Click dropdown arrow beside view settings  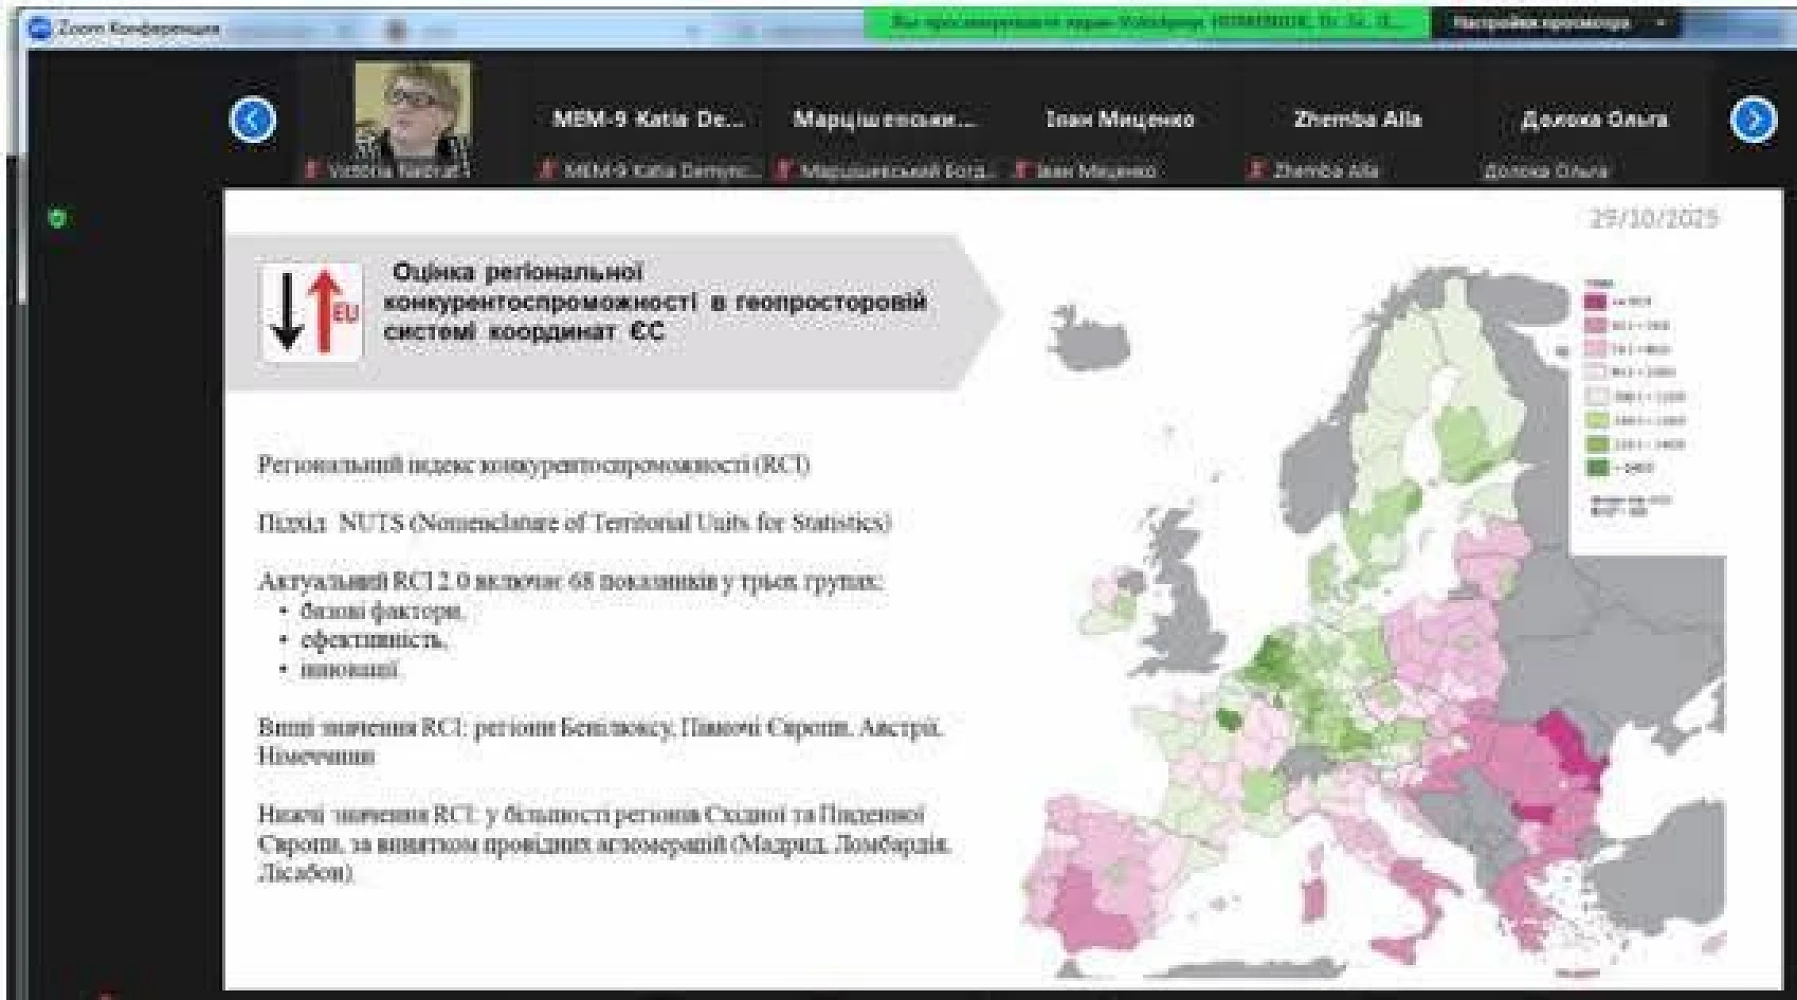1661,23
